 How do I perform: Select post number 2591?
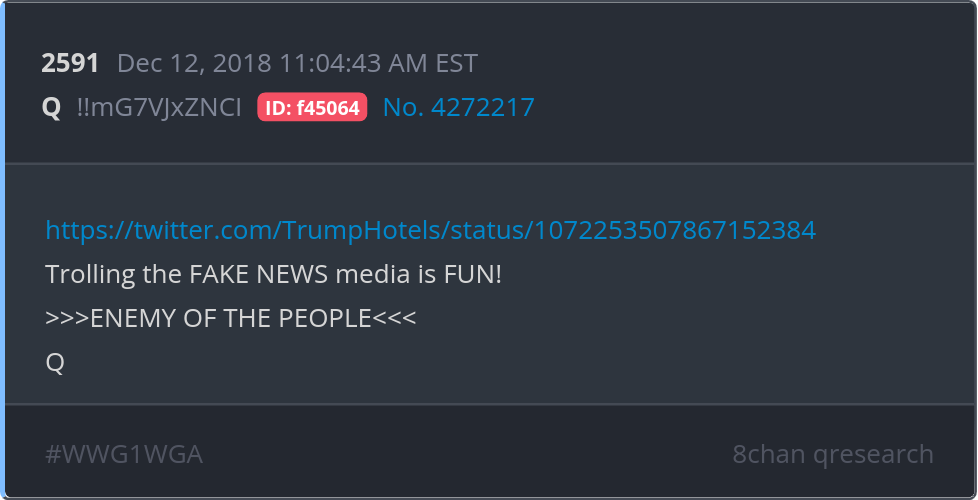[x=70, y=63]
